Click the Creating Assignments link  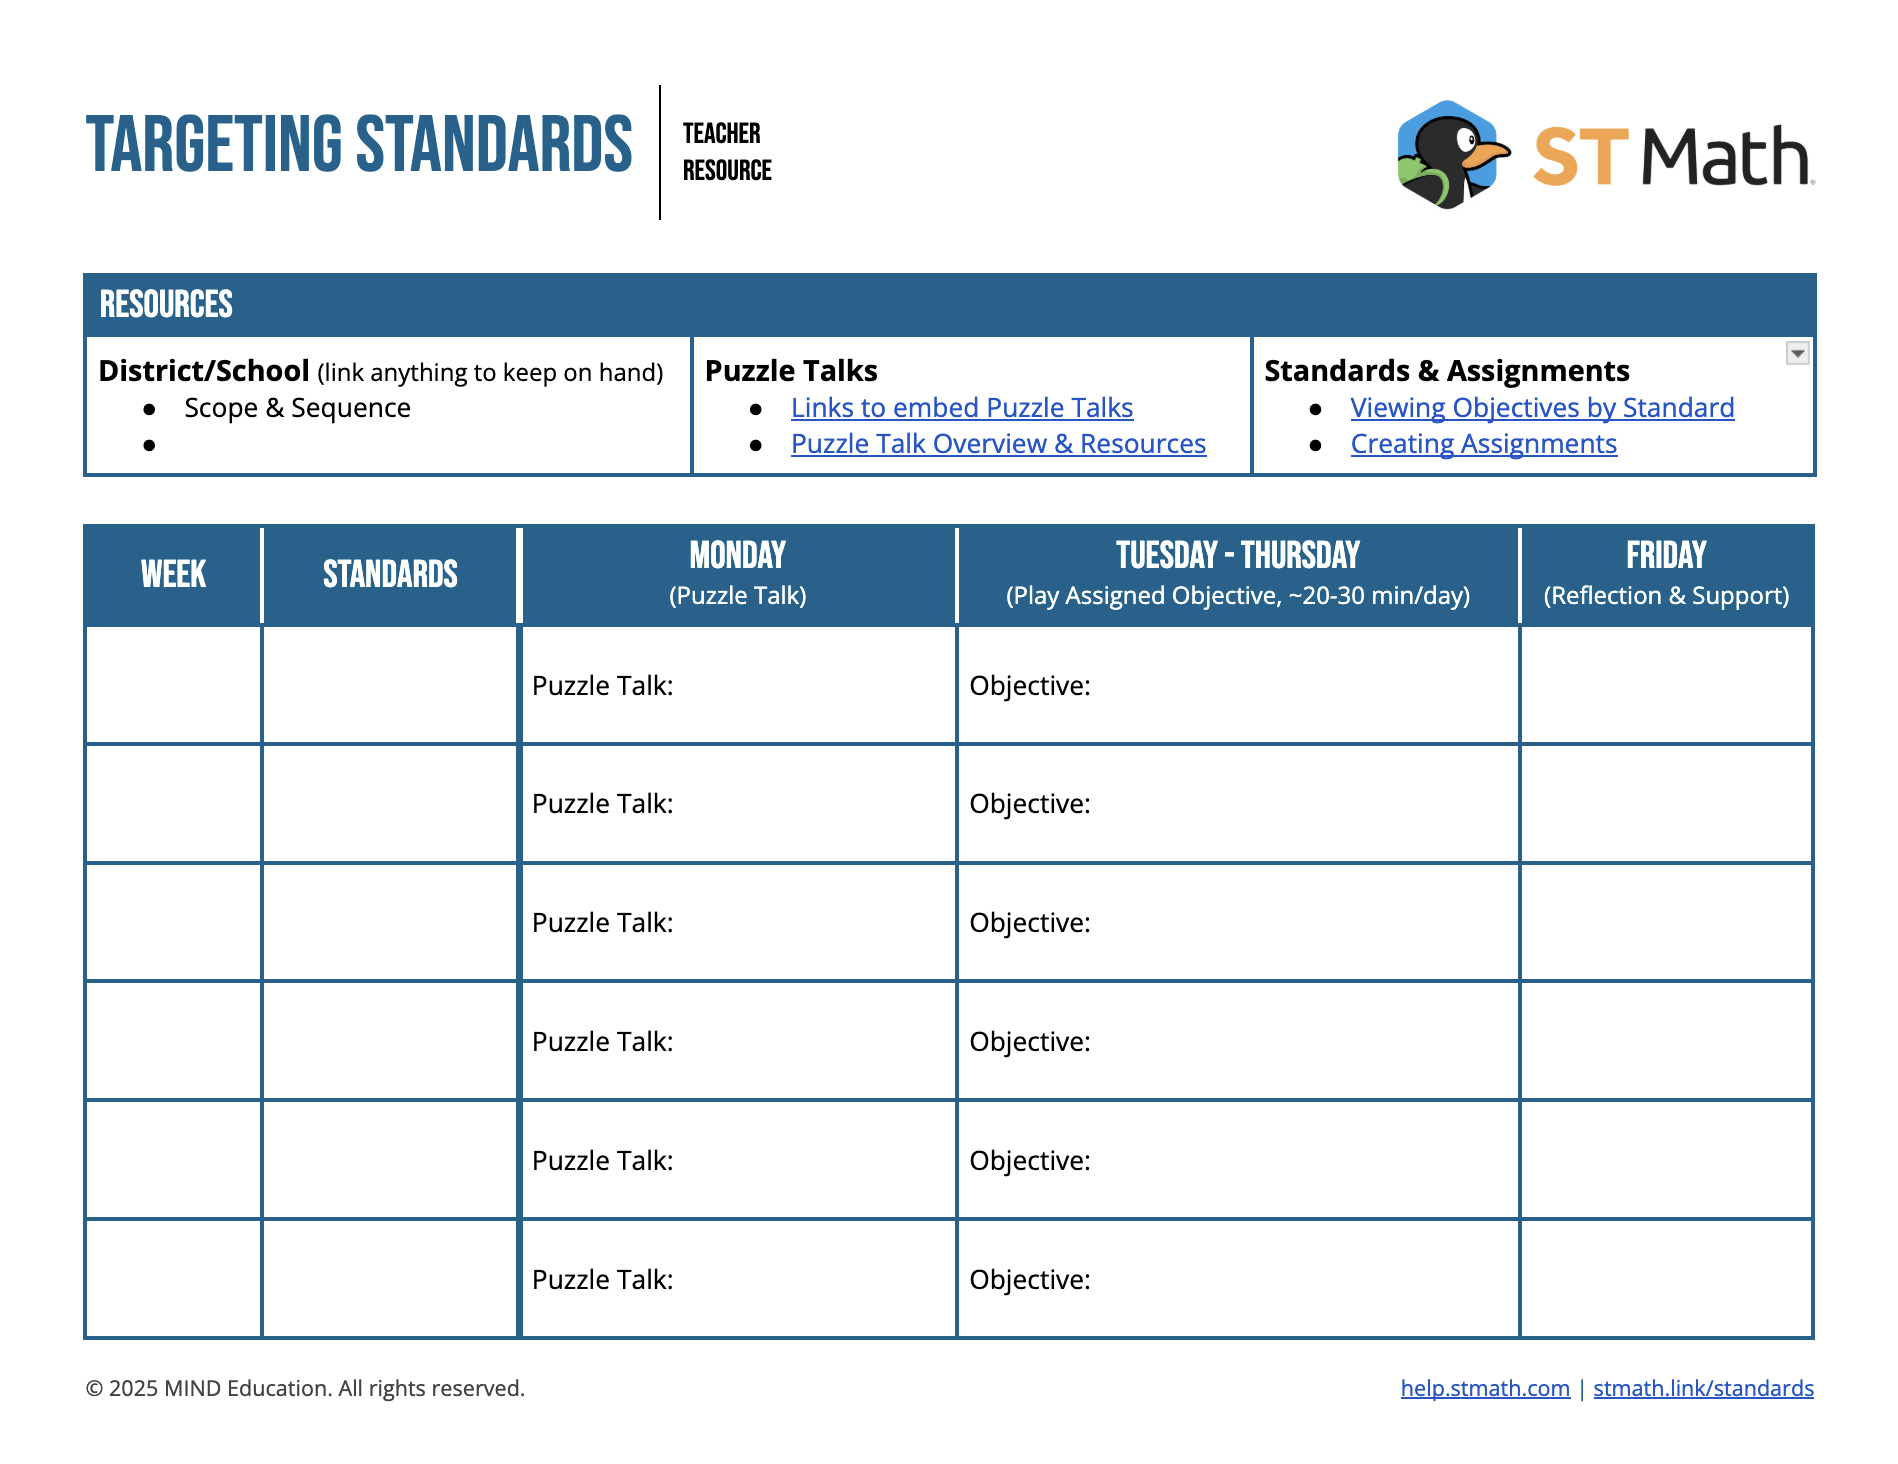click(1482, 444)
